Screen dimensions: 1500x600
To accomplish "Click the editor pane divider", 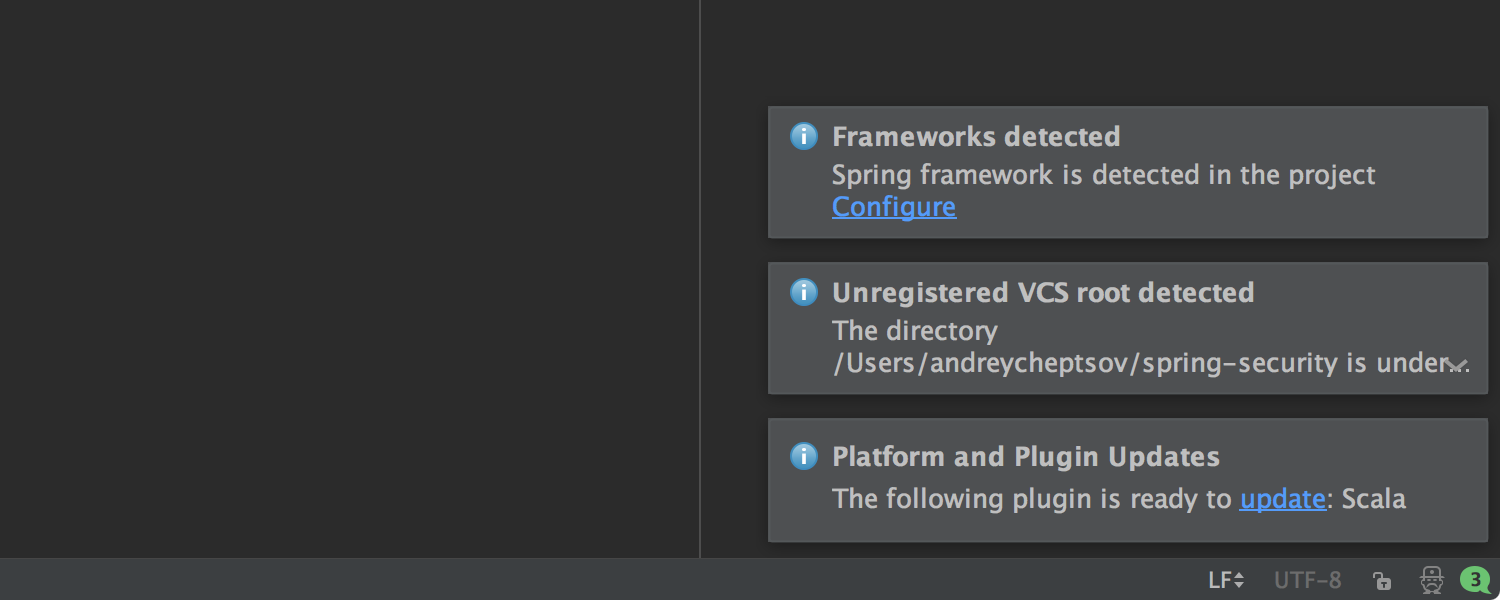I will coord(700,280).
